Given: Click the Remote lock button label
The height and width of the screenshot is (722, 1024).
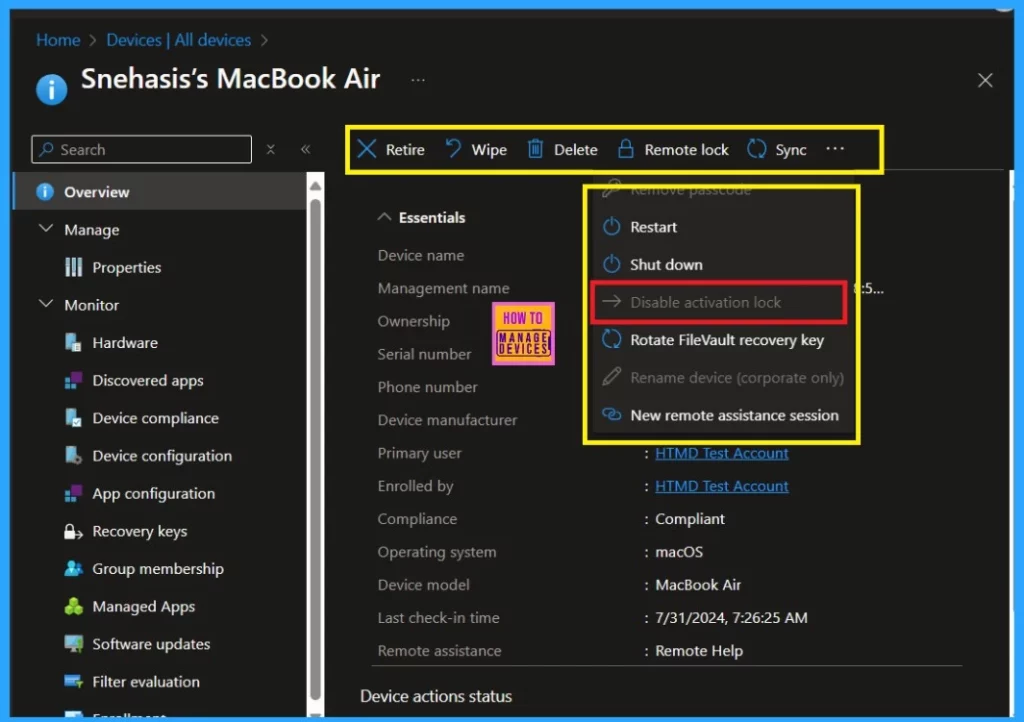Looking at the screenshot, I should coord(686,149).
